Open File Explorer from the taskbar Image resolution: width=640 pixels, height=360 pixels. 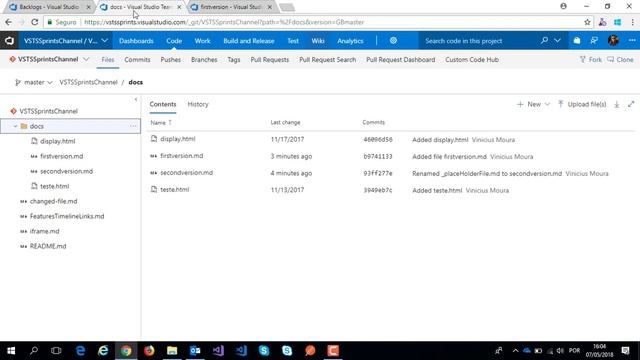(172, 351)
